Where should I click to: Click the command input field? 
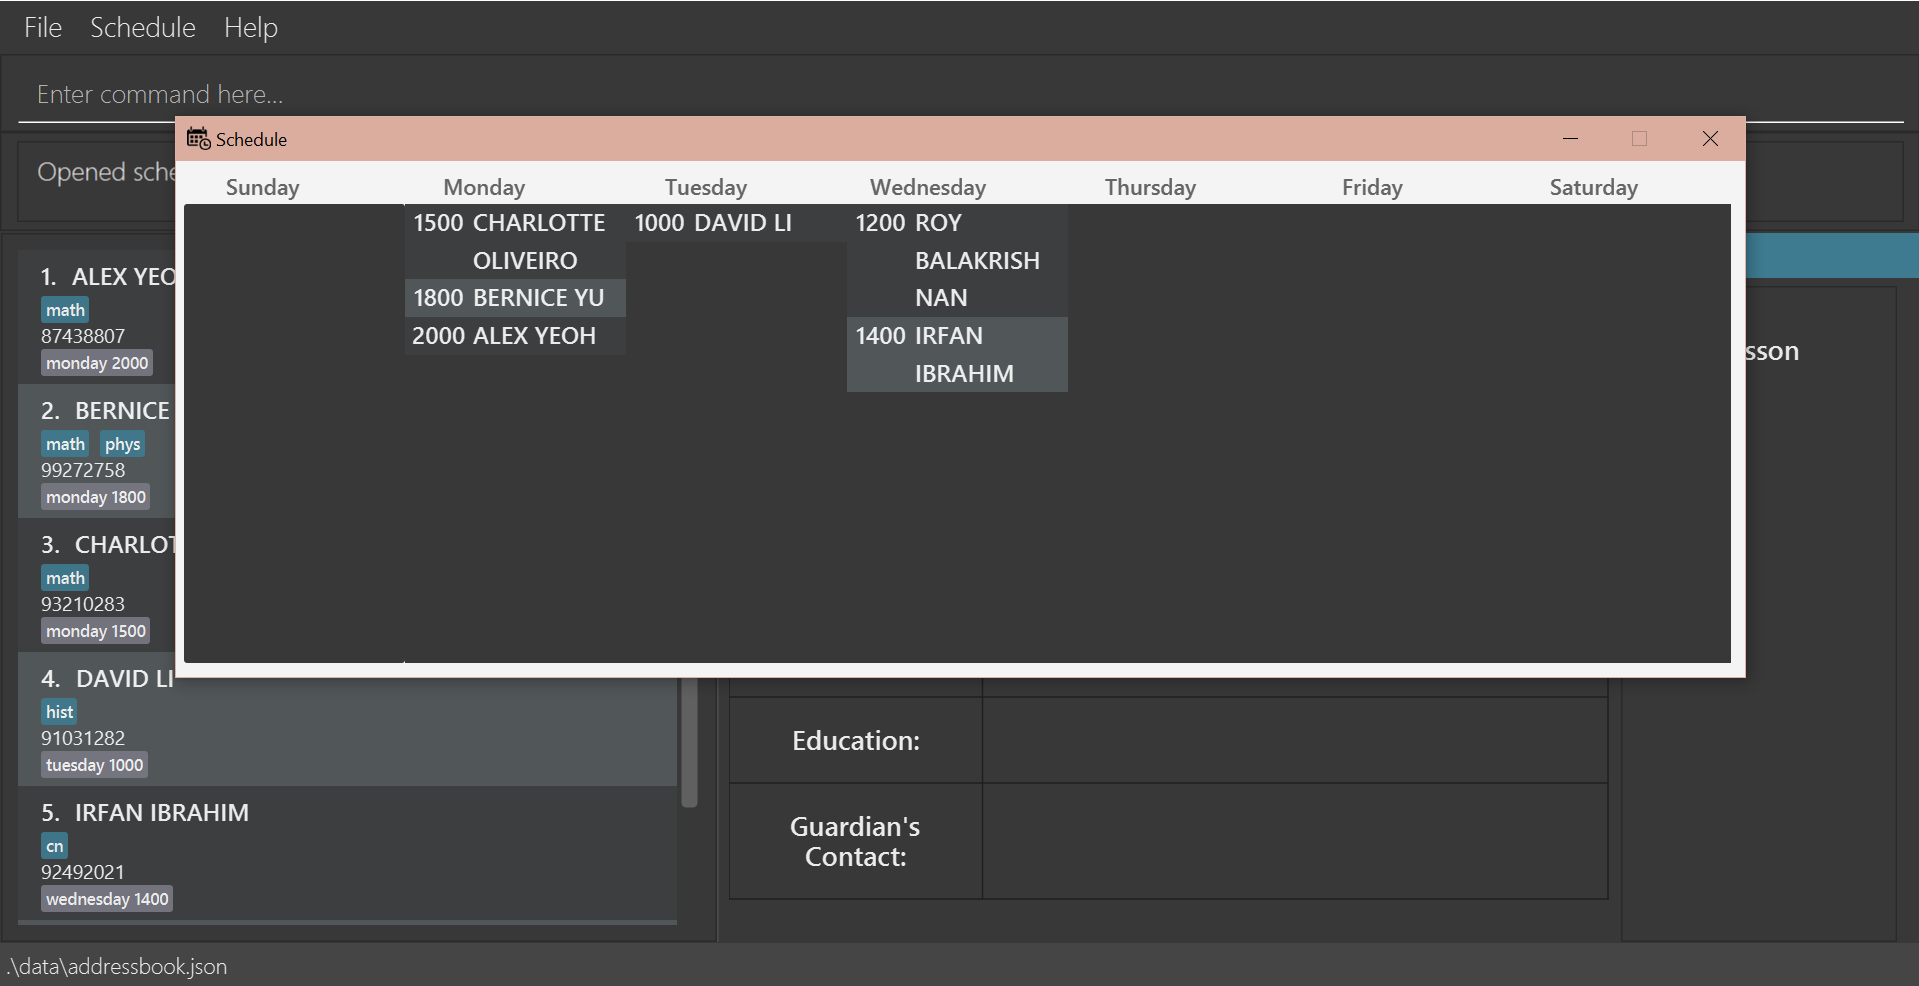(x=960, y=94)
